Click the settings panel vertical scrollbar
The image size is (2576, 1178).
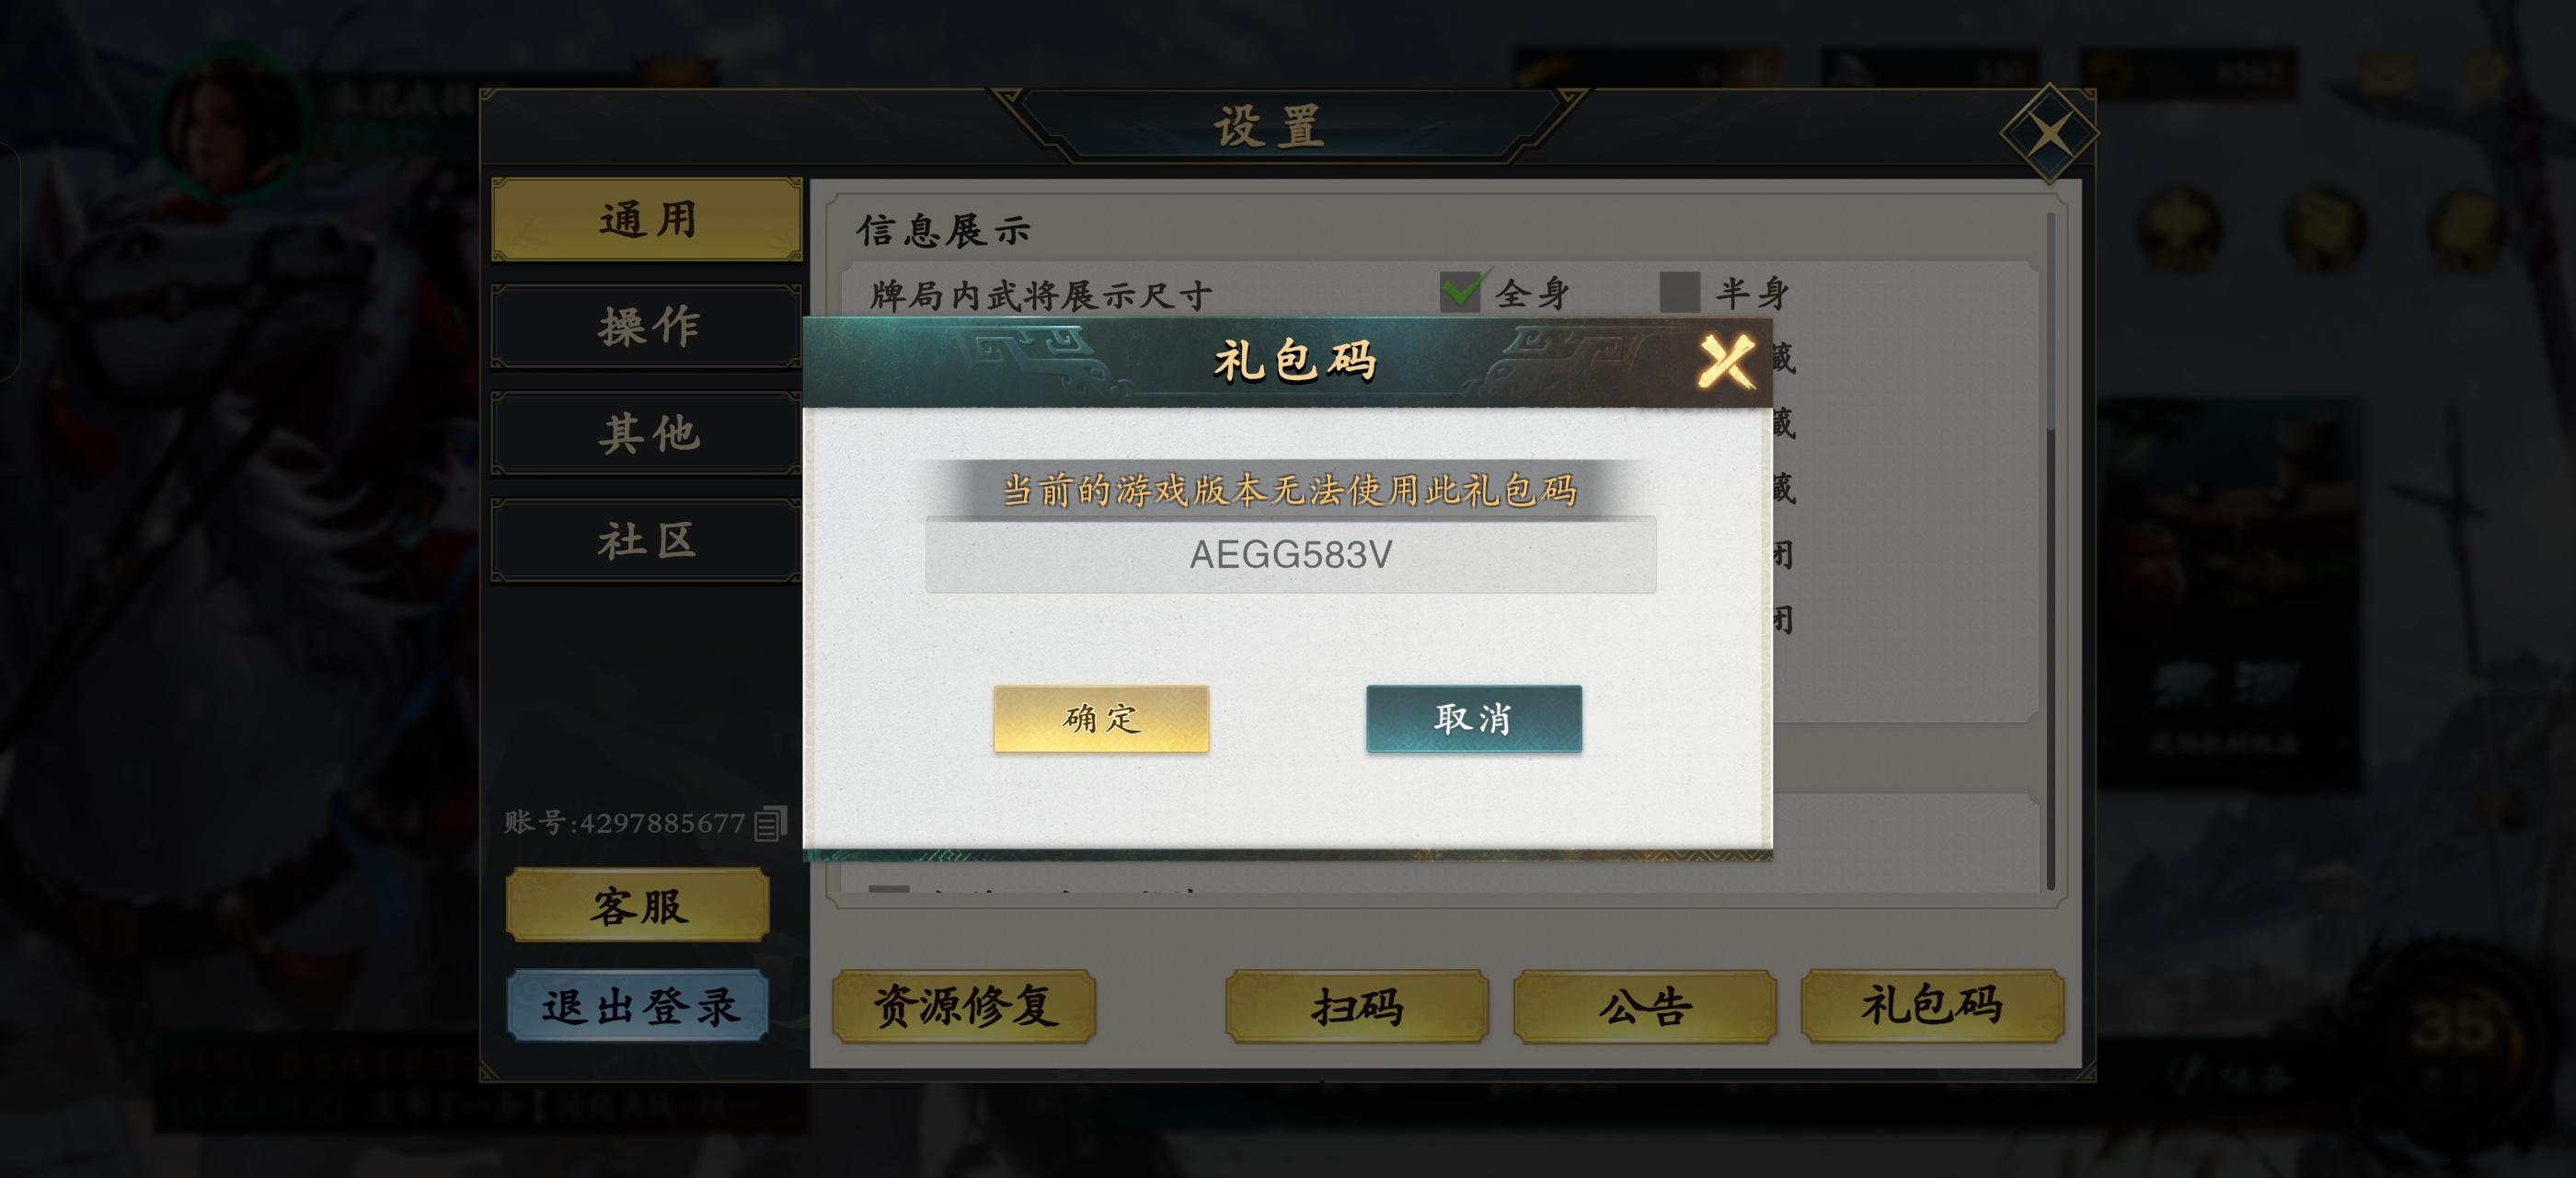2051,550
